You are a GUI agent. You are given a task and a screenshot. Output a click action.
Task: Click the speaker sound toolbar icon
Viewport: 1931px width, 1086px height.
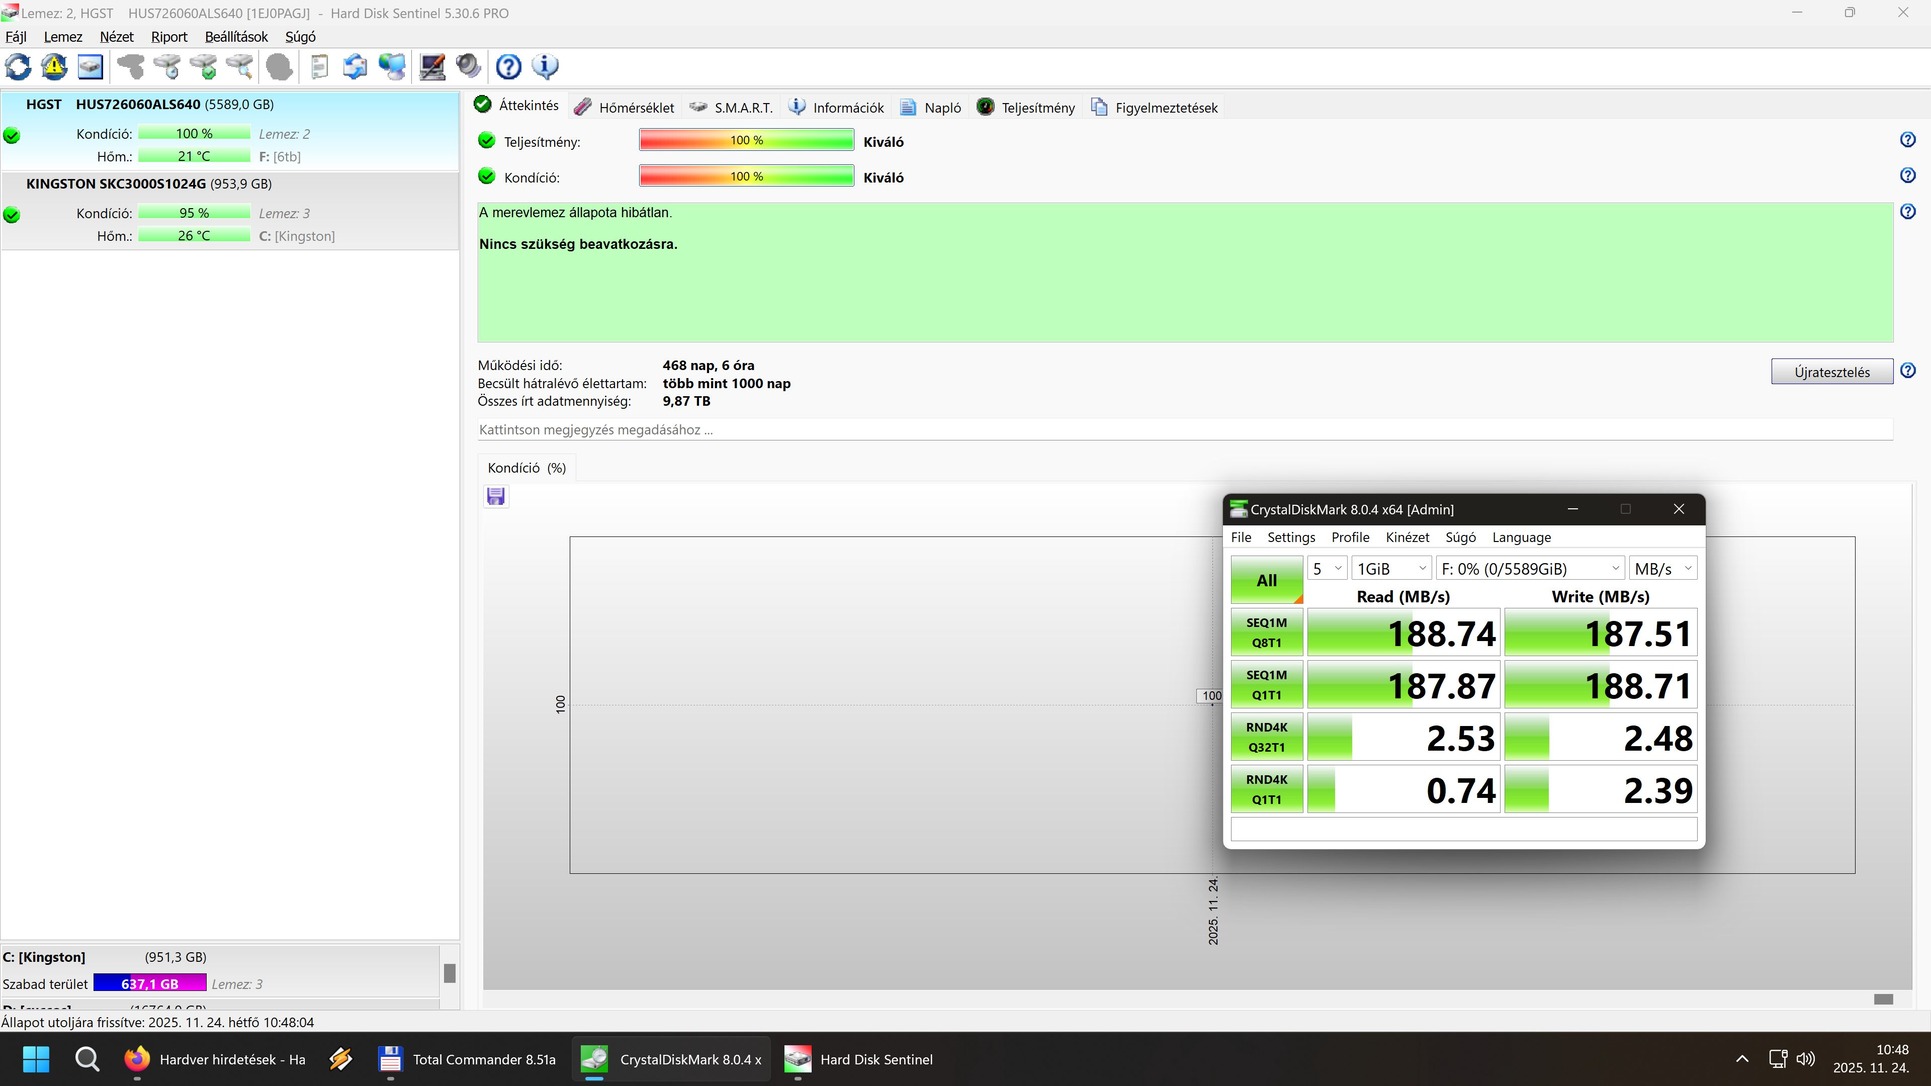coord(468,67)
